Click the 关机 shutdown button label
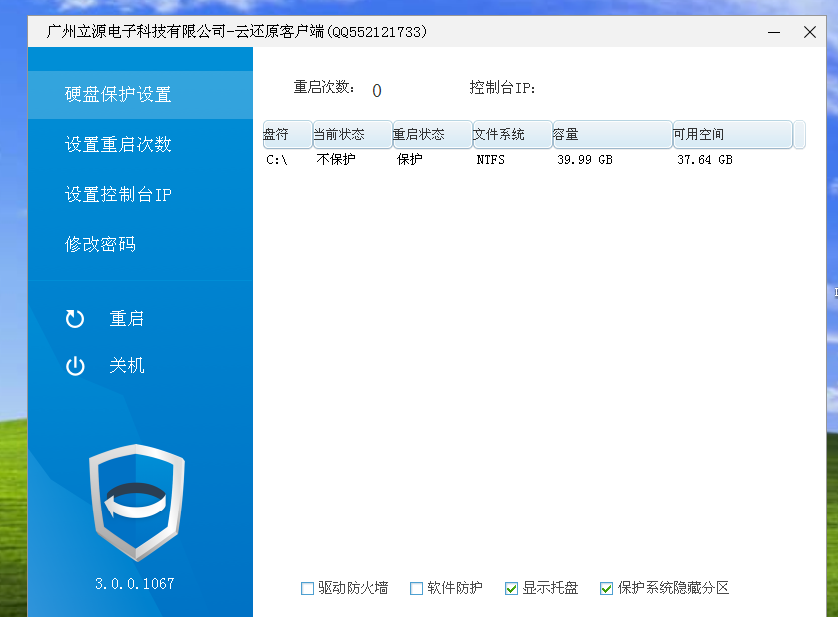The image size is (838, 617). (127, 366)
